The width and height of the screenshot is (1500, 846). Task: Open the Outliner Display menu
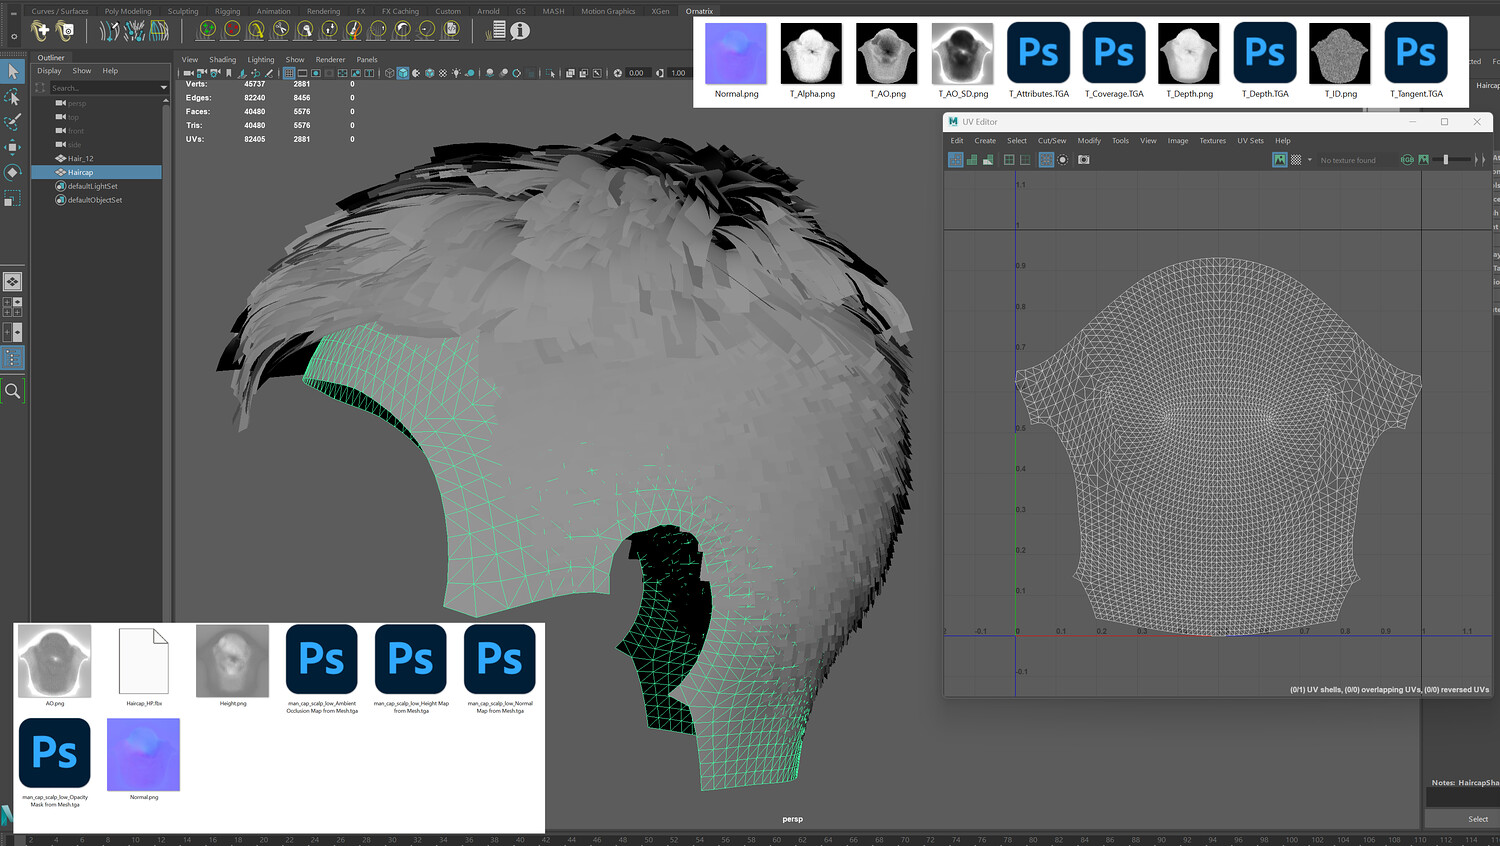(49, 71)
